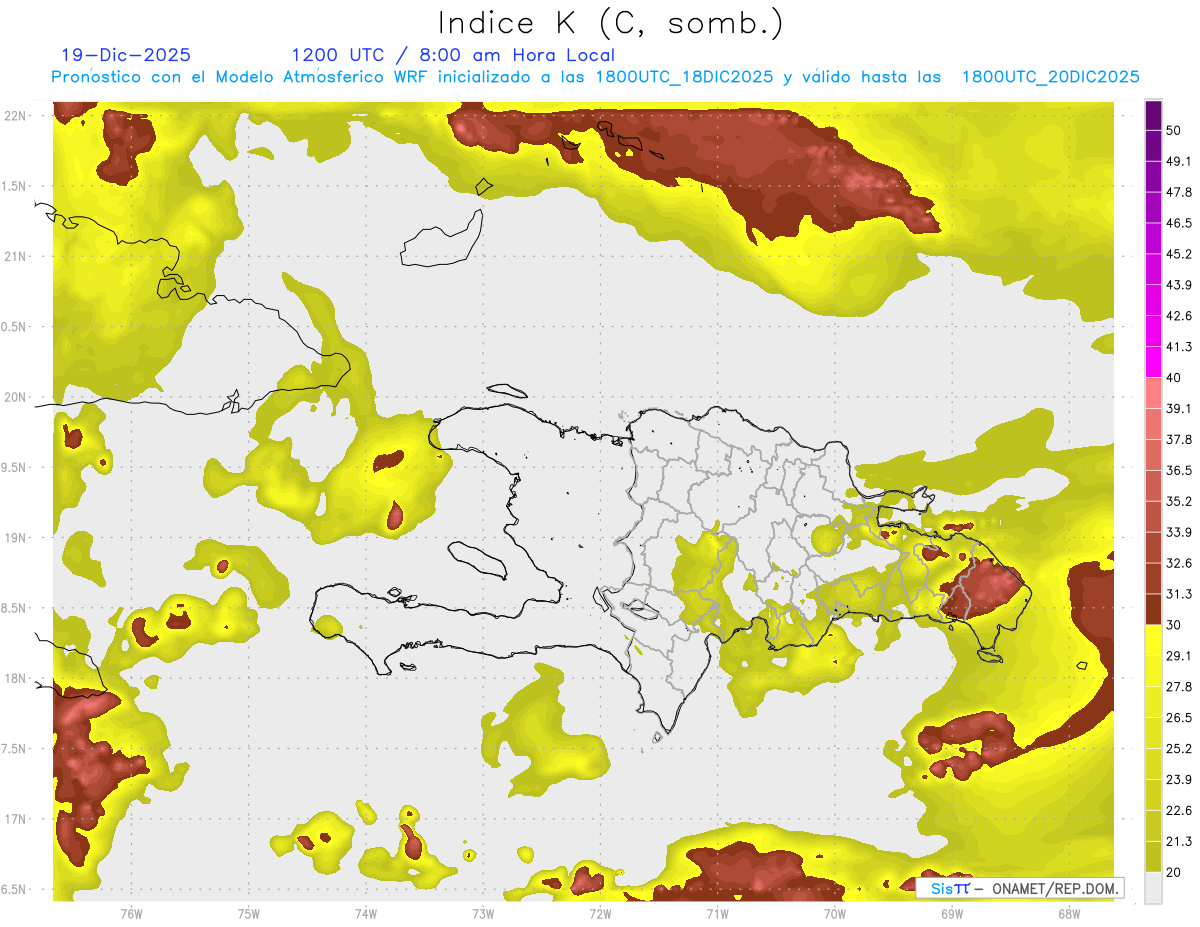Viewport: 1200px width, 927px height.
Task: Click the light gray legend swatch below 20
Action: 1153,888
